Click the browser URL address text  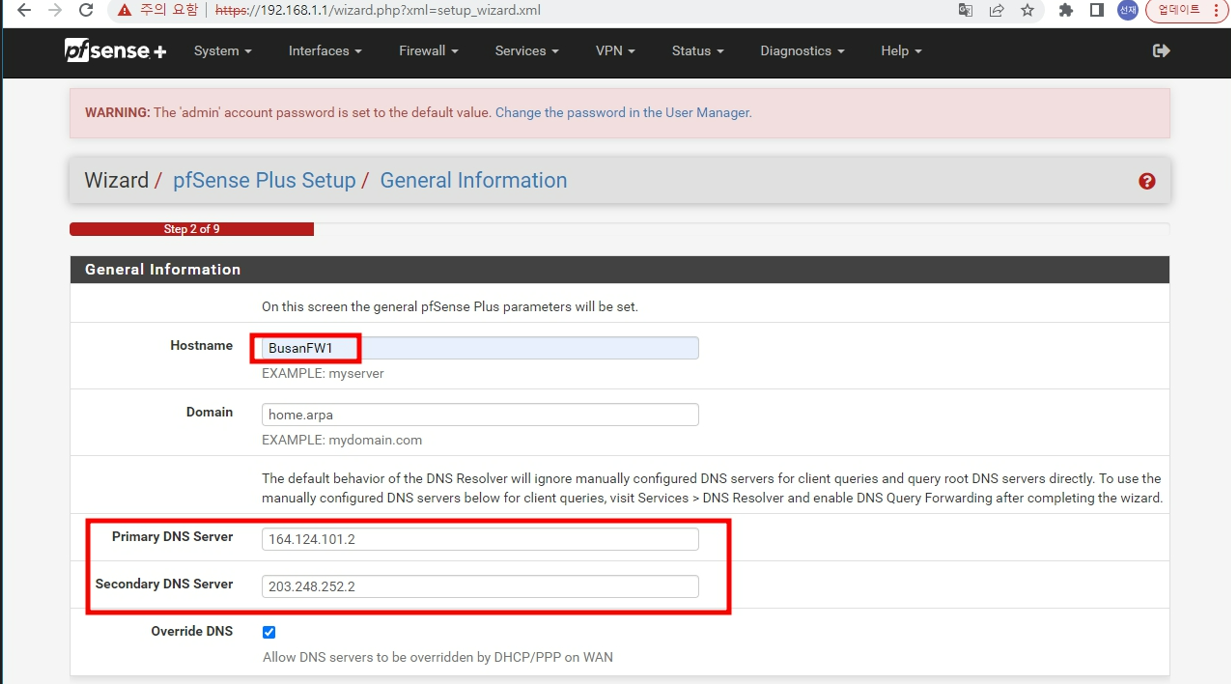(378, 10)
